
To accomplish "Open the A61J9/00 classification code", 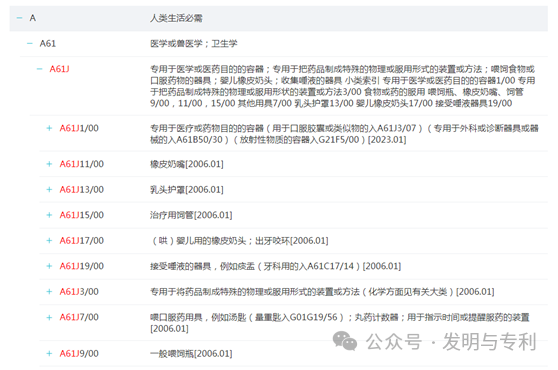I will coord(79,354).
